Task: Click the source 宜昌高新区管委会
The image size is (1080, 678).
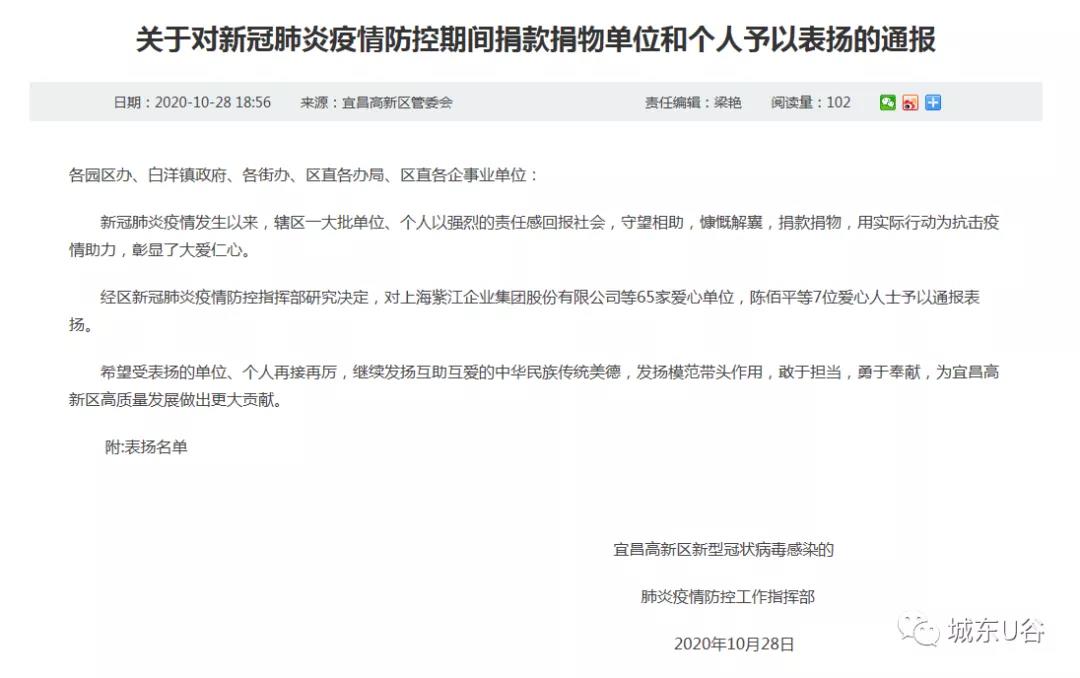Action: point(376,103)
